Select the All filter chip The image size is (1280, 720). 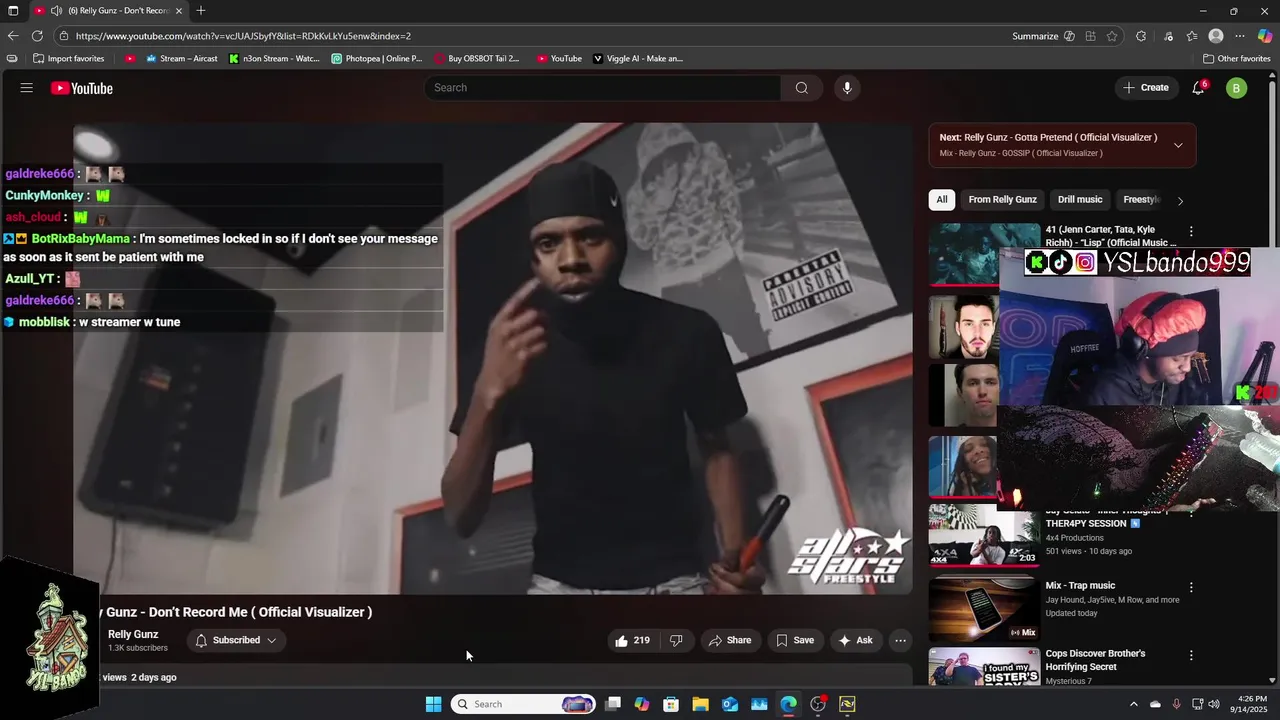pyautogui.click(x=941, y=199)
